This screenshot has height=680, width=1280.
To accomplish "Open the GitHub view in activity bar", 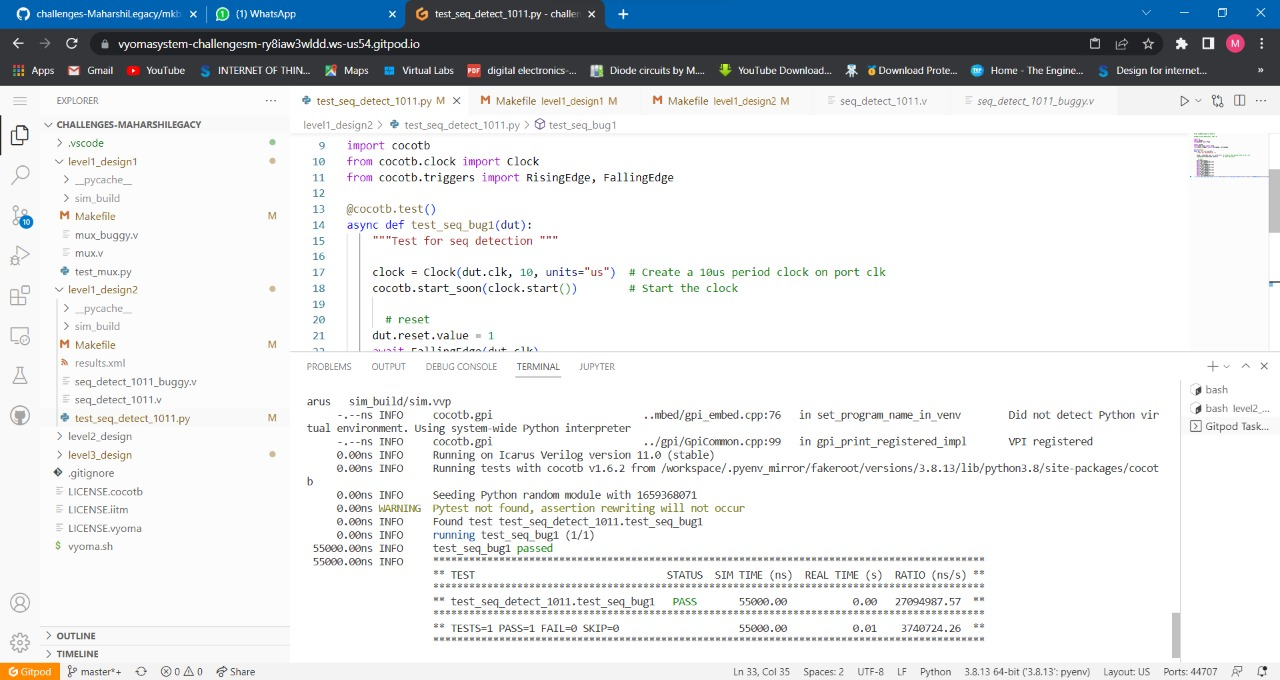I will click(19, 416).
